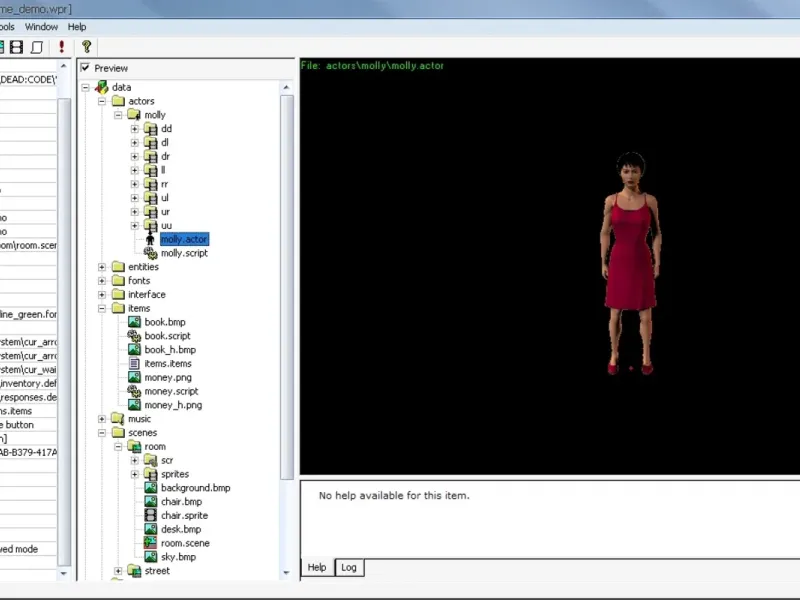Click the book.script gears icon
Screen dimensions: 800x600
(x=134, y=336)
